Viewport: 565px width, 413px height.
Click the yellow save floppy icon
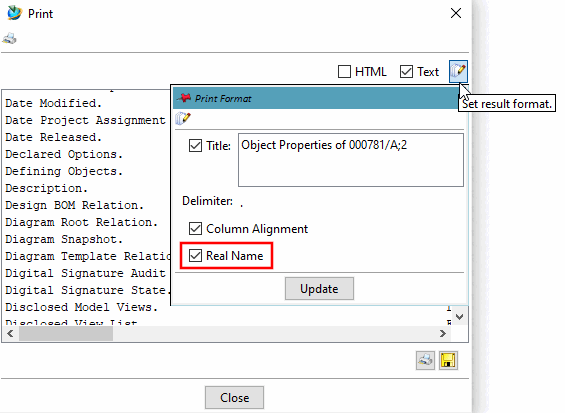[448, 360]
